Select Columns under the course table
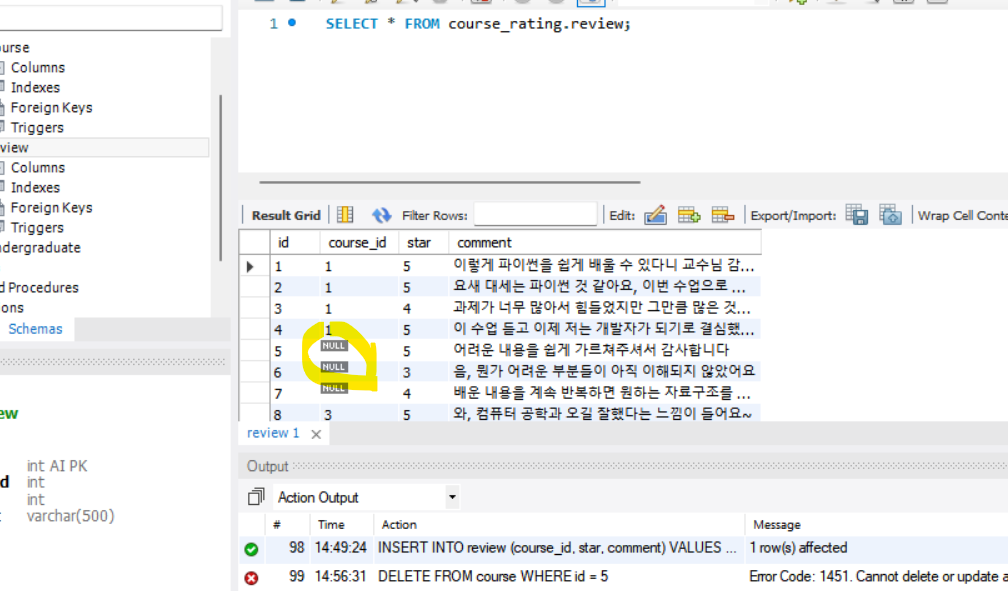Viewport: 1008px width, 591px height. point(37,68)
